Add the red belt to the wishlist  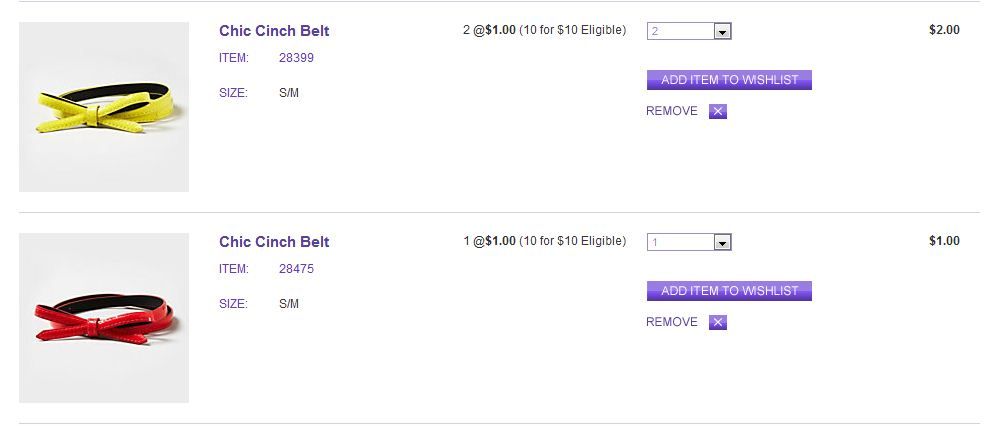point(729,291)
